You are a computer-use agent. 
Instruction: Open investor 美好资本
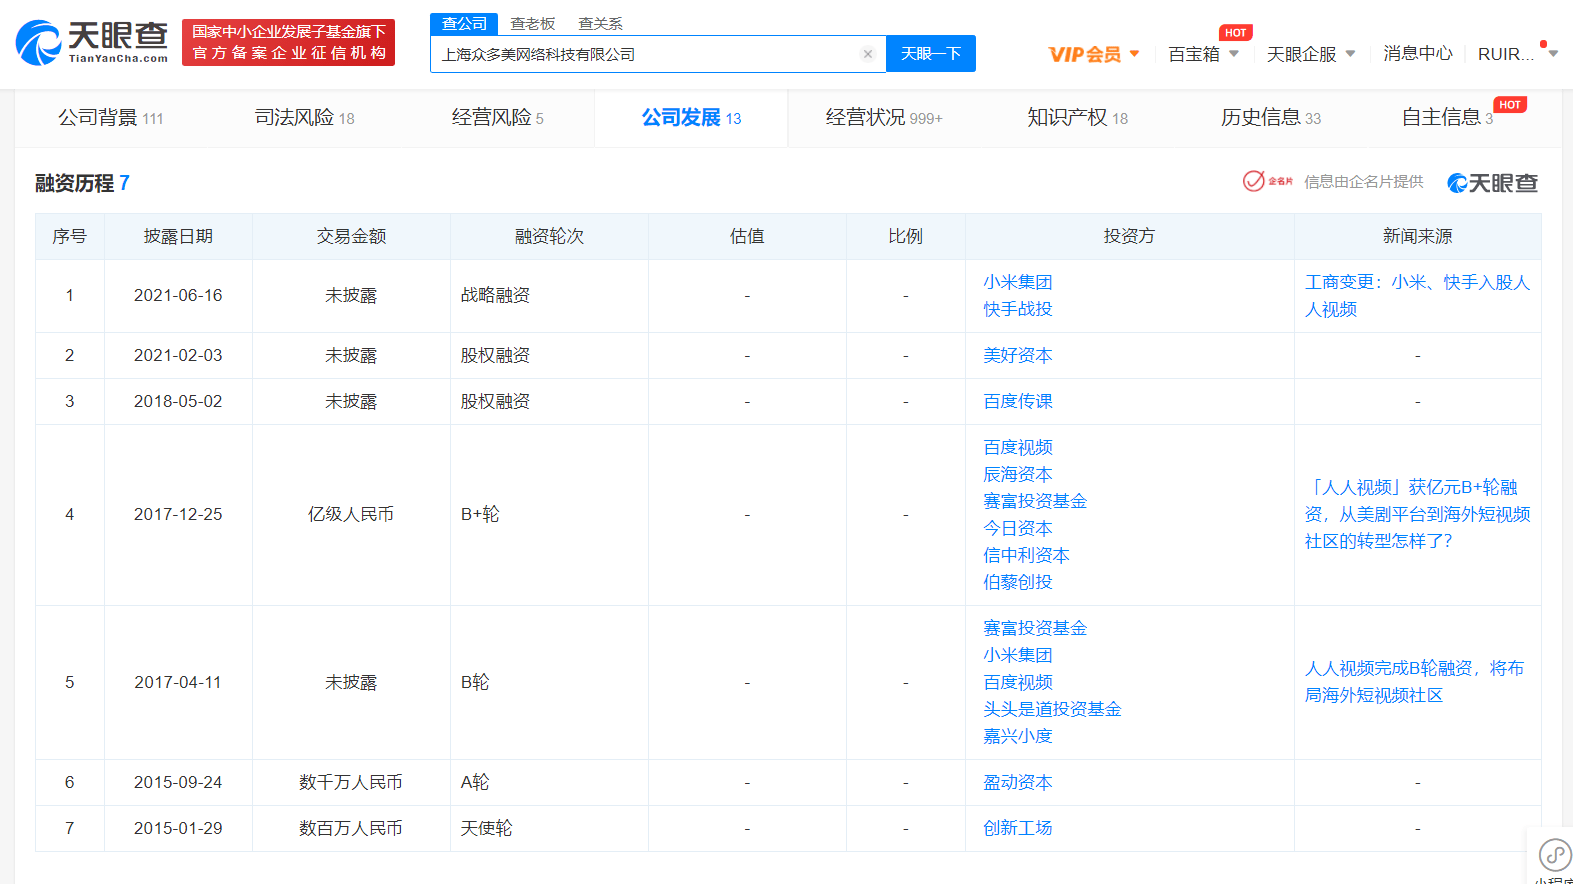point(1017,355)
